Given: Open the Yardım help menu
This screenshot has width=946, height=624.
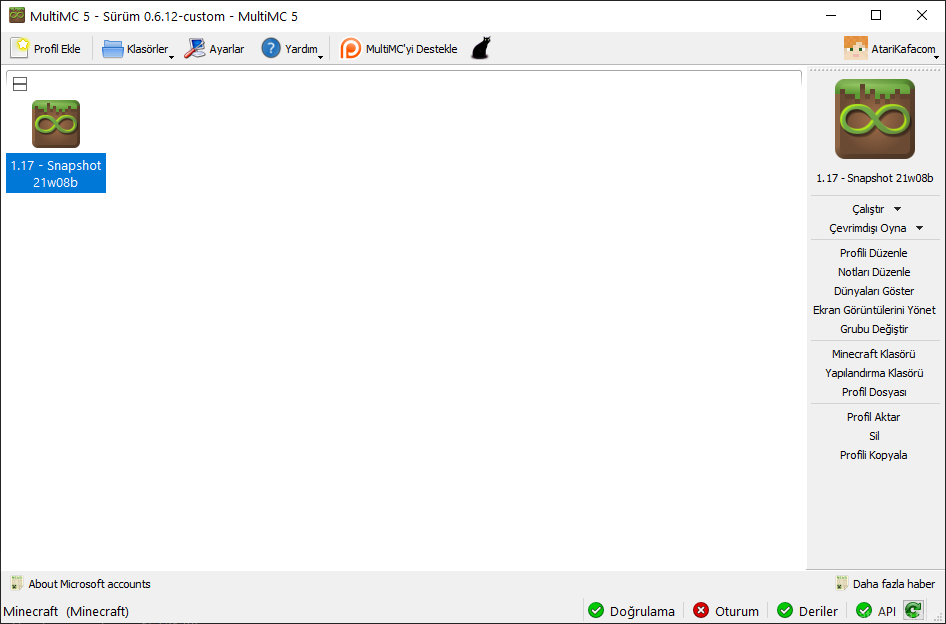Looking at the screenshot, I should 291,49.
